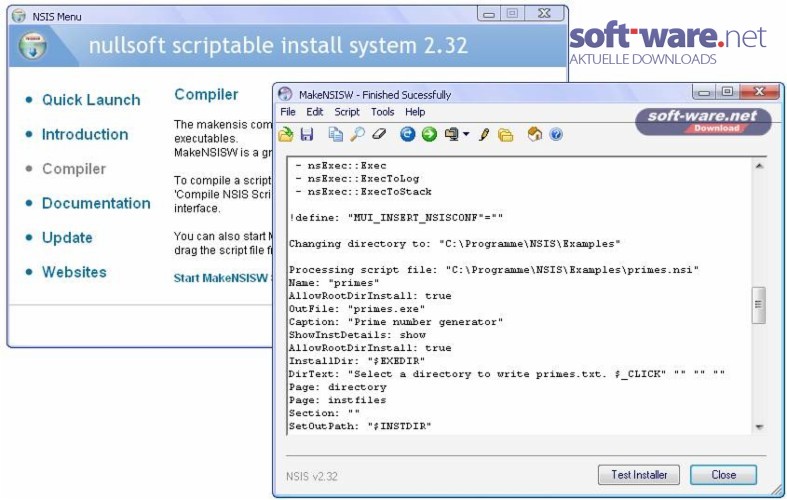Viewport: 787px width, 500px height.
Task: Click the Save Output floppy icon
Action: pos(307,135)
